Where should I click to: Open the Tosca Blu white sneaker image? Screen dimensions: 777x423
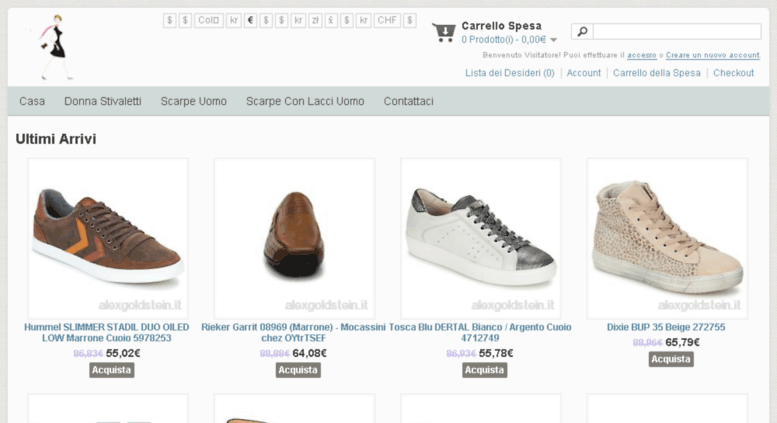481,239
